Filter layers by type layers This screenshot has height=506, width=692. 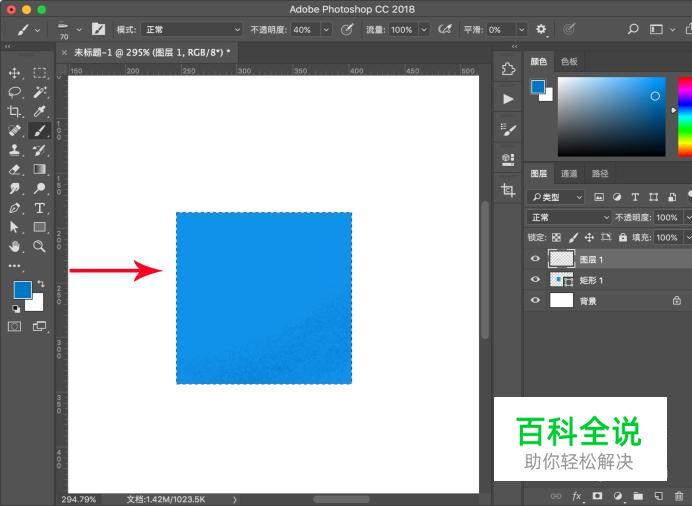pos(635,197)
